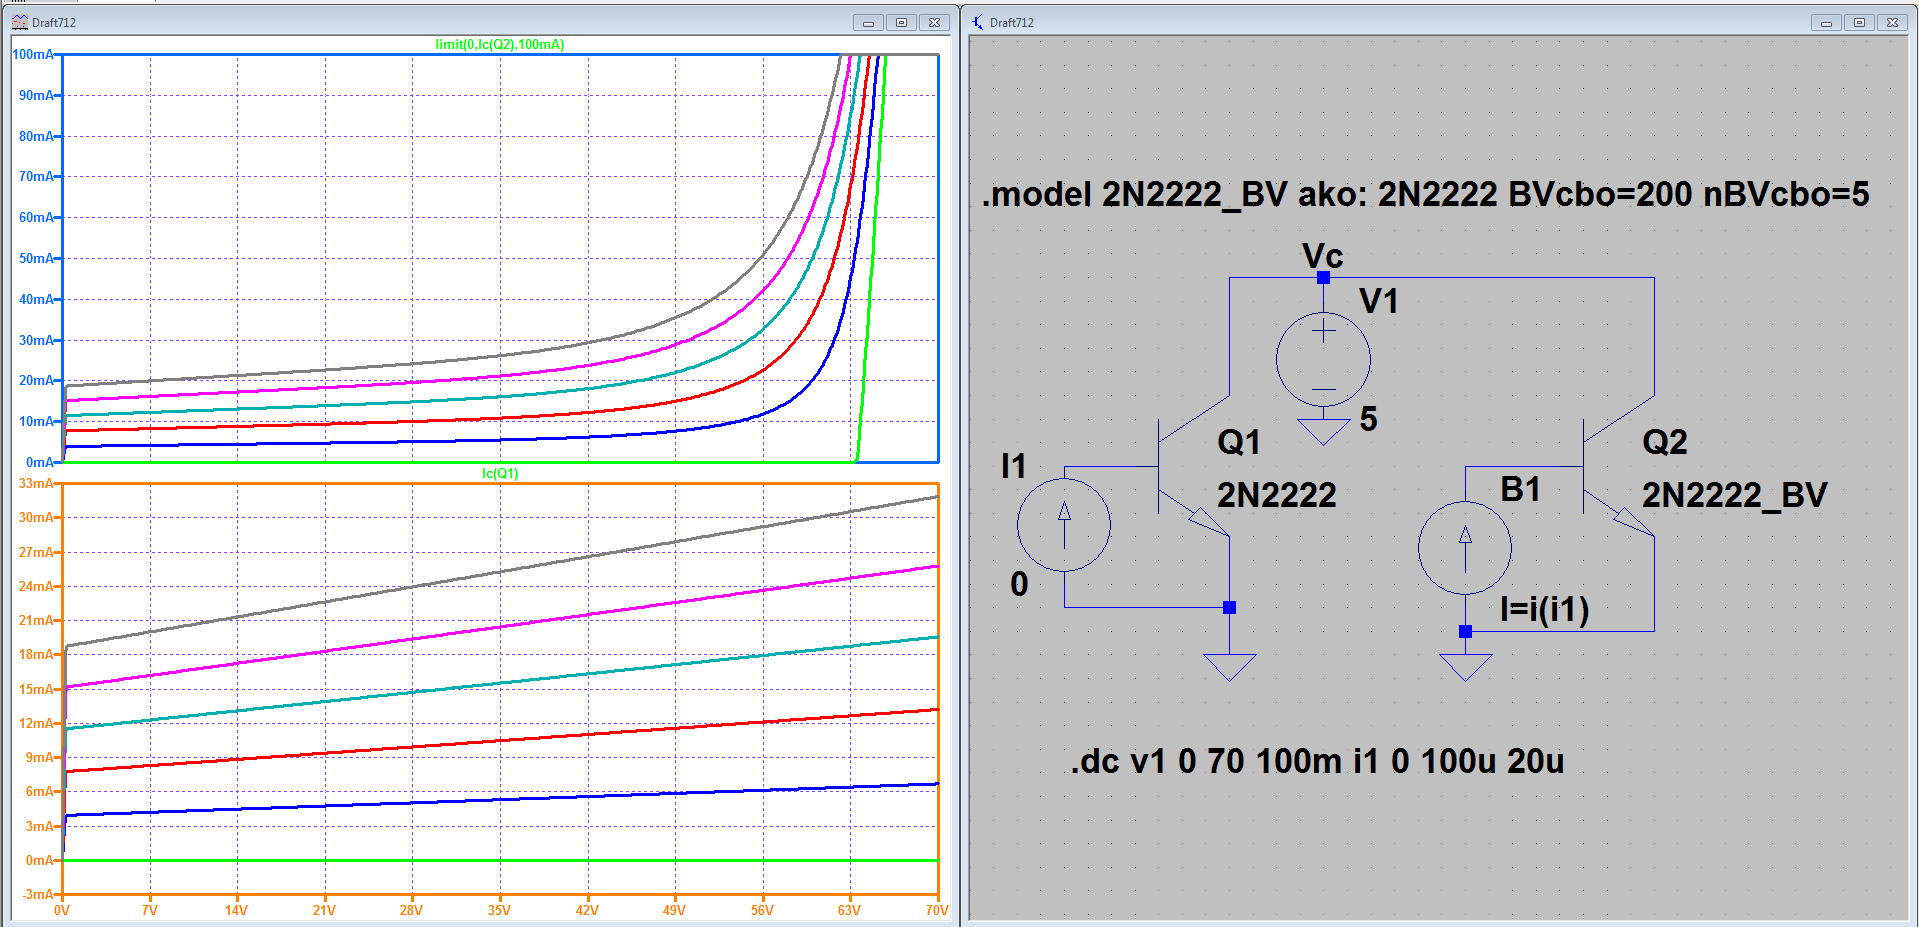1919x927 pixels.
Task: Close the schematic window
Action: click(x=1892, y=22)
